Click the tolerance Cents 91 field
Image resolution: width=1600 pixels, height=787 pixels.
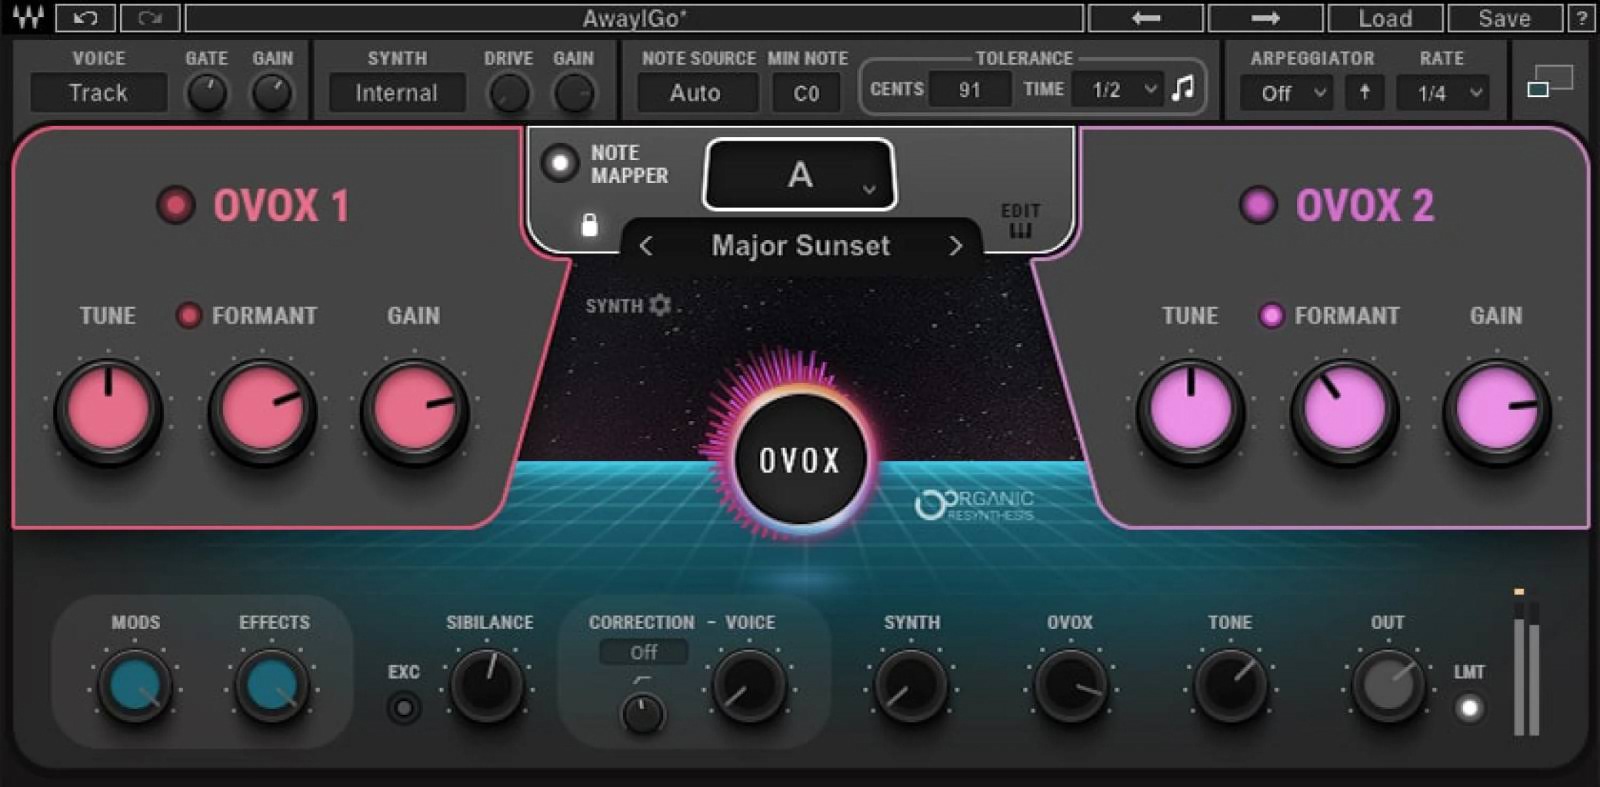click(969, 90)
